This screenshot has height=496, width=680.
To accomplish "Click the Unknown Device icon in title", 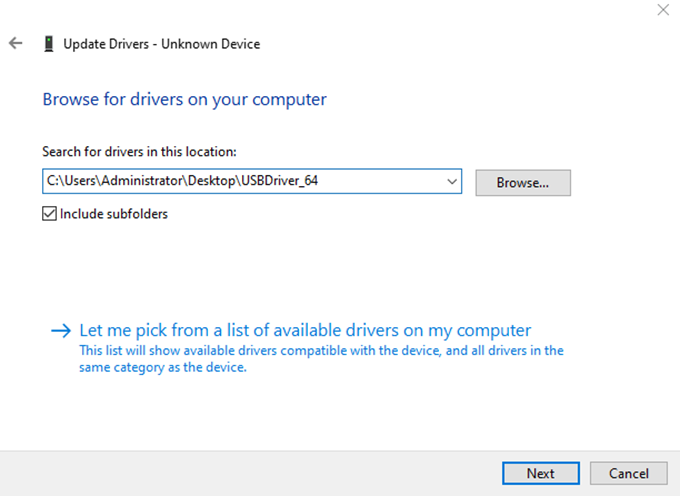I will 47,44.
